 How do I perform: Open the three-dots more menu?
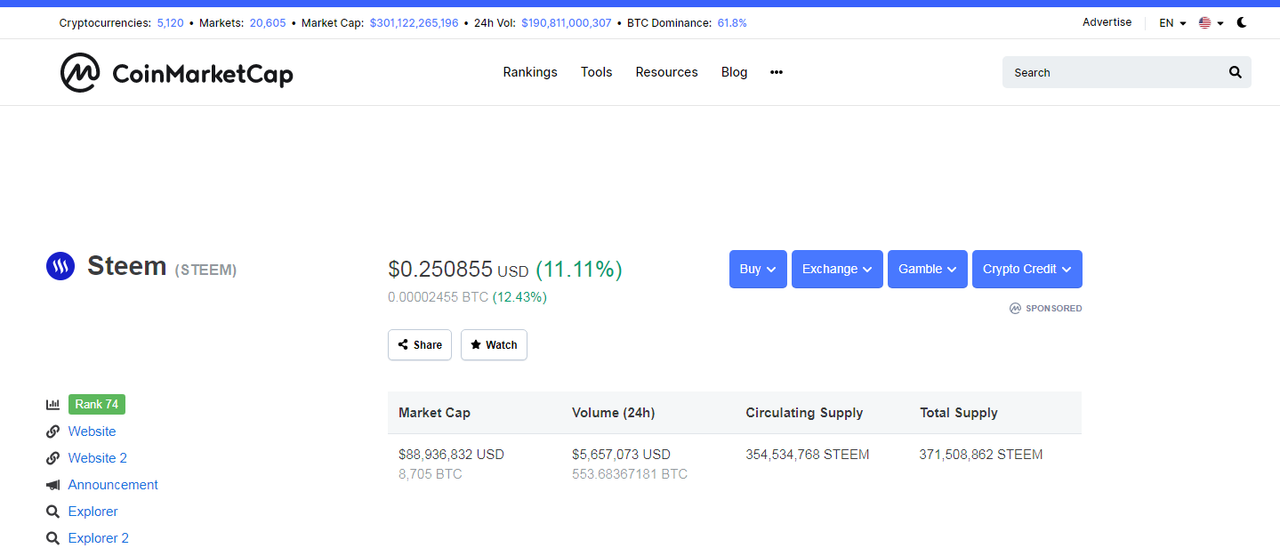pyautogui.click(x=777, y=72)
